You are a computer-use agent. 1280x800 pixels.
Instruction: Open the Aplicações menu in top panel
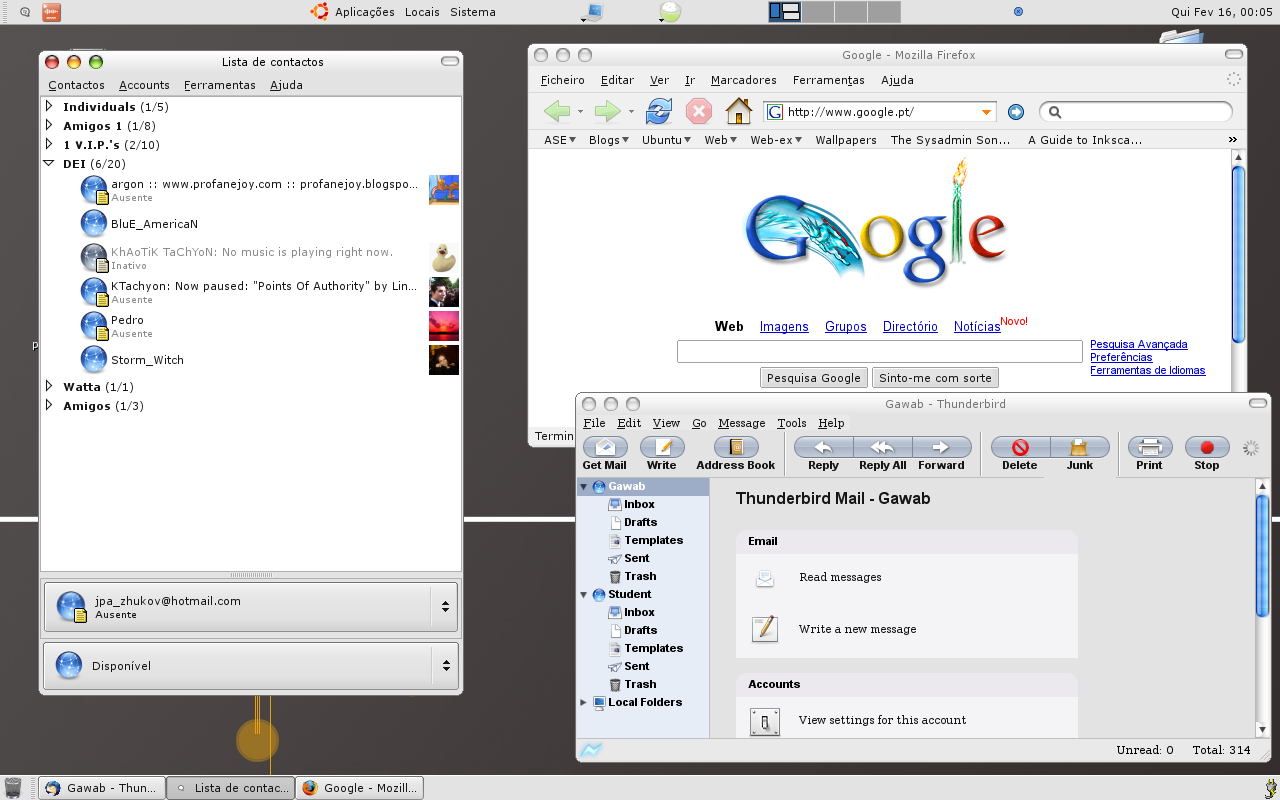tap(365, 12)
